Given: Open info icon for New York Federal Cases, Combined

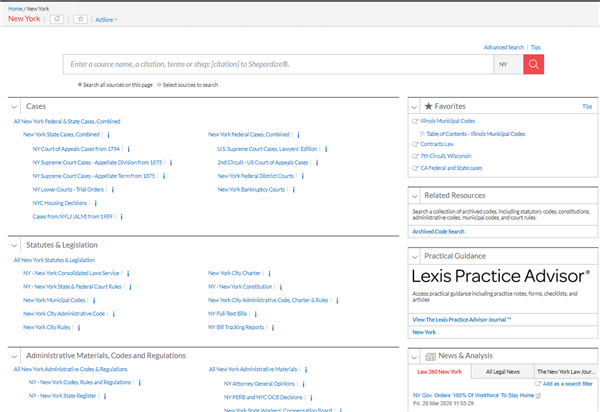Looking at the screenshot, I should tap(298, 135).
